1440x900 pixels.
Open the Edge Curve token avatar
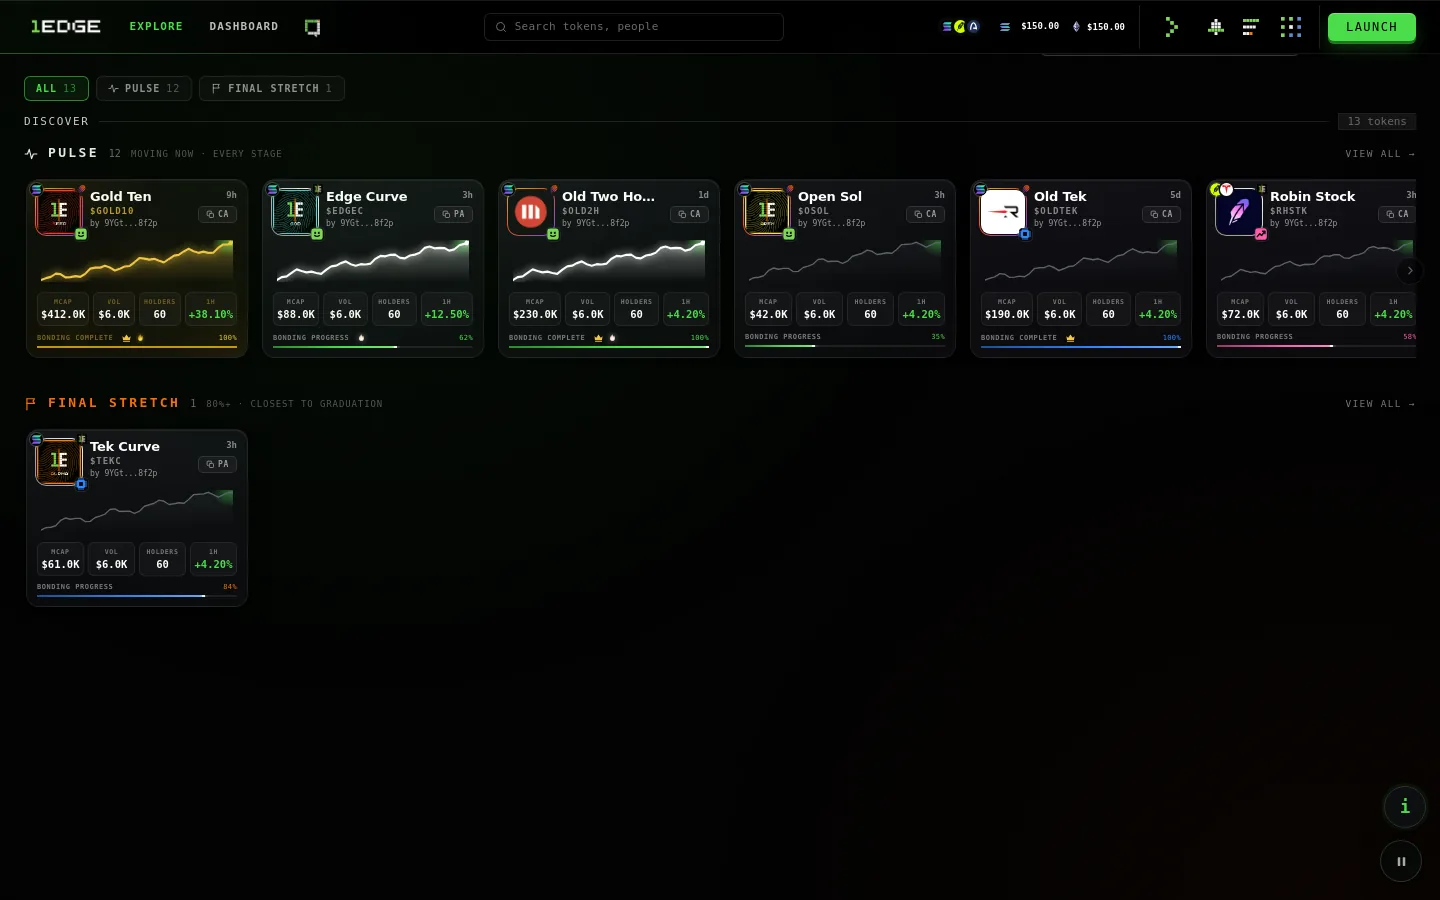coord(295,211)
